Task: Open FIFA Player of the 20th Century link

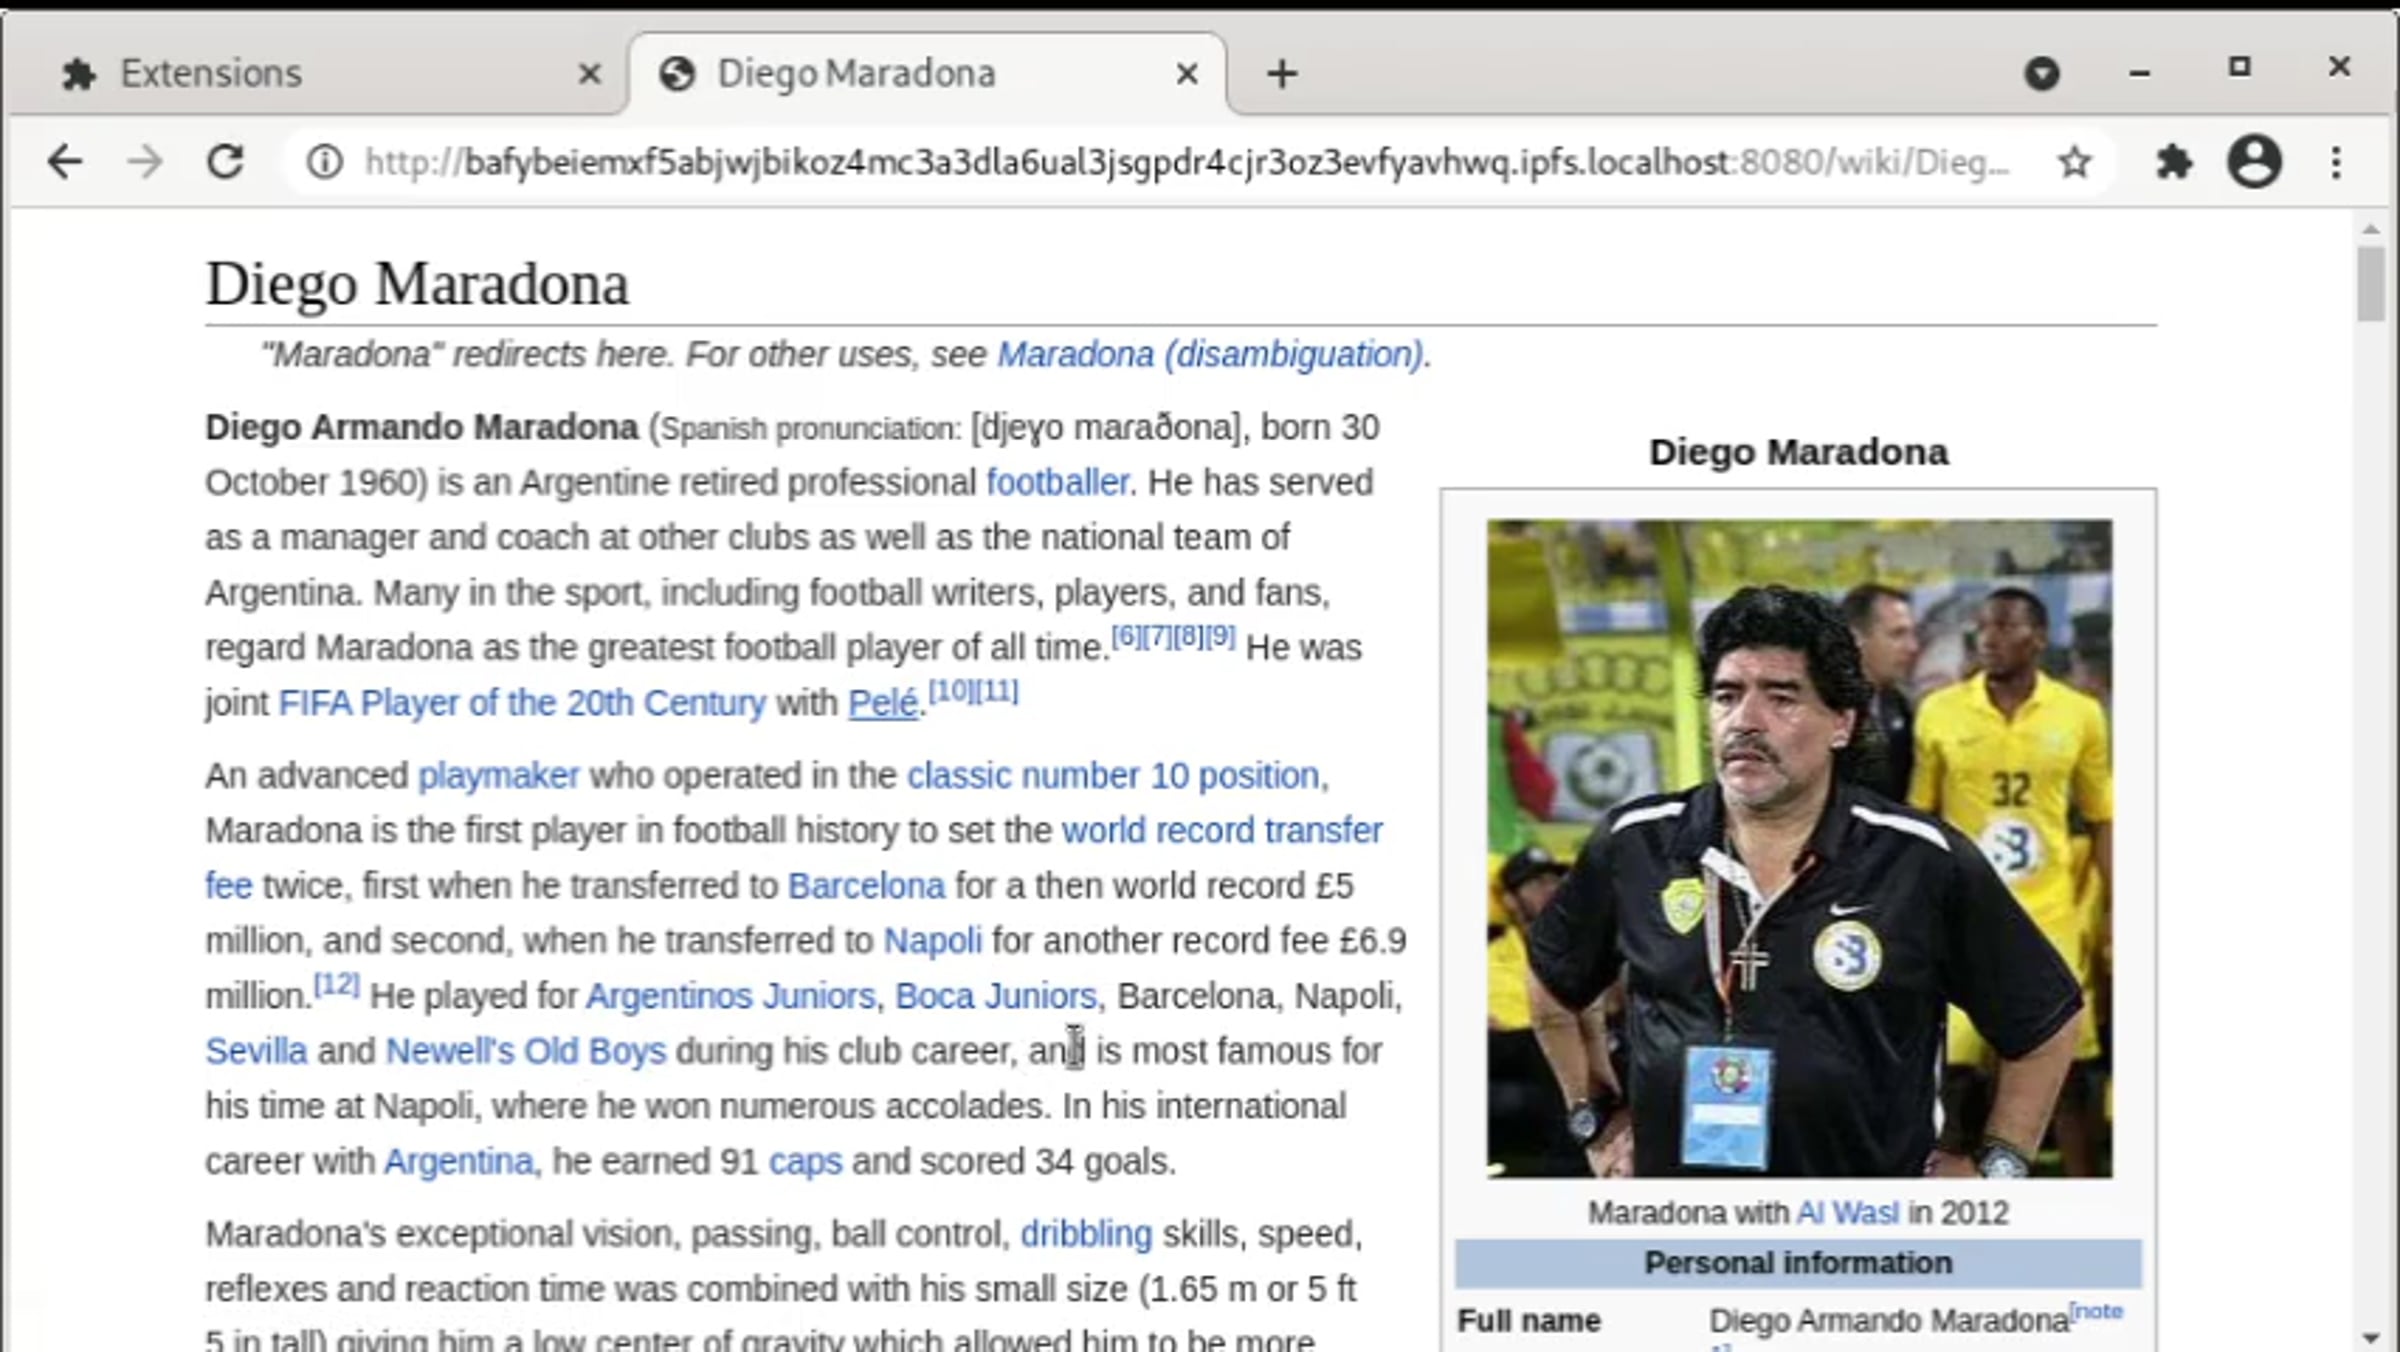Action: coord(522,703)
